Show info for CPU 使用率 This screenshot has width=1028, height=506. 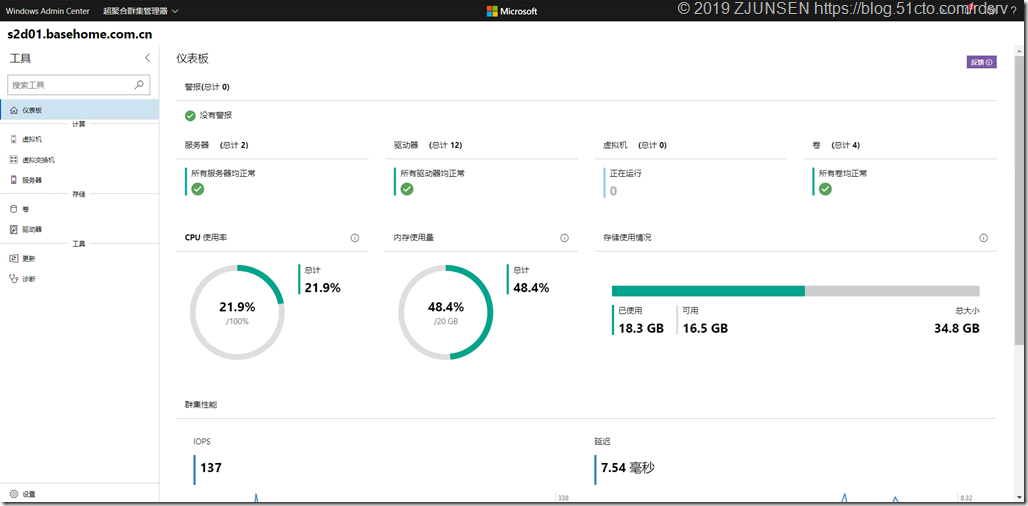click(355, 238)
